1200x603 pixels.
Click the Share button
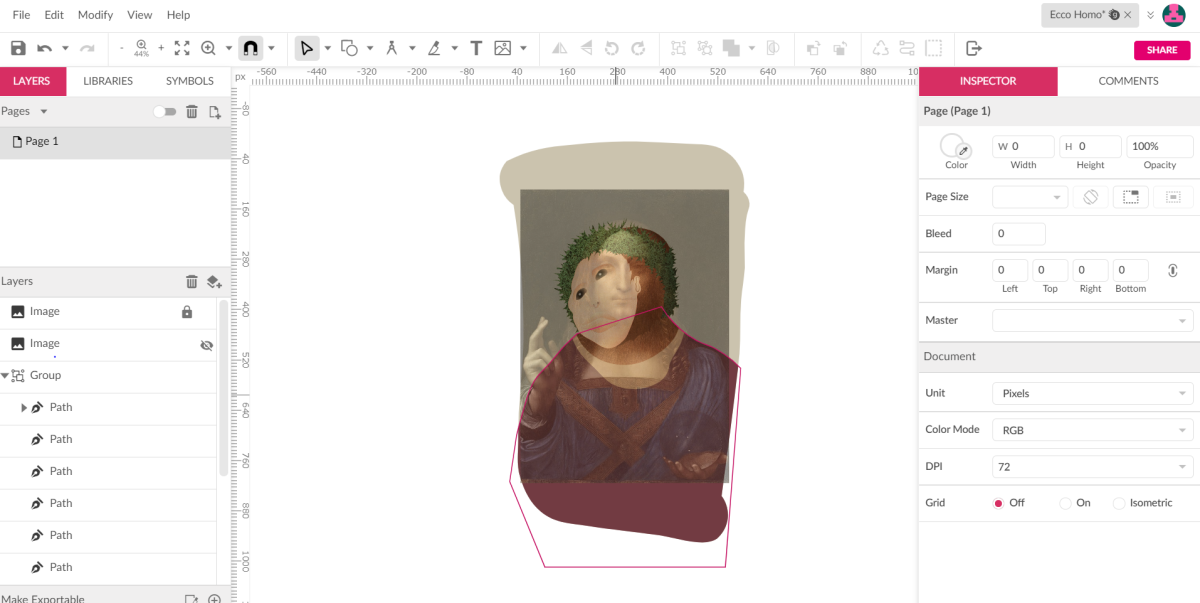click(1162, 50)
